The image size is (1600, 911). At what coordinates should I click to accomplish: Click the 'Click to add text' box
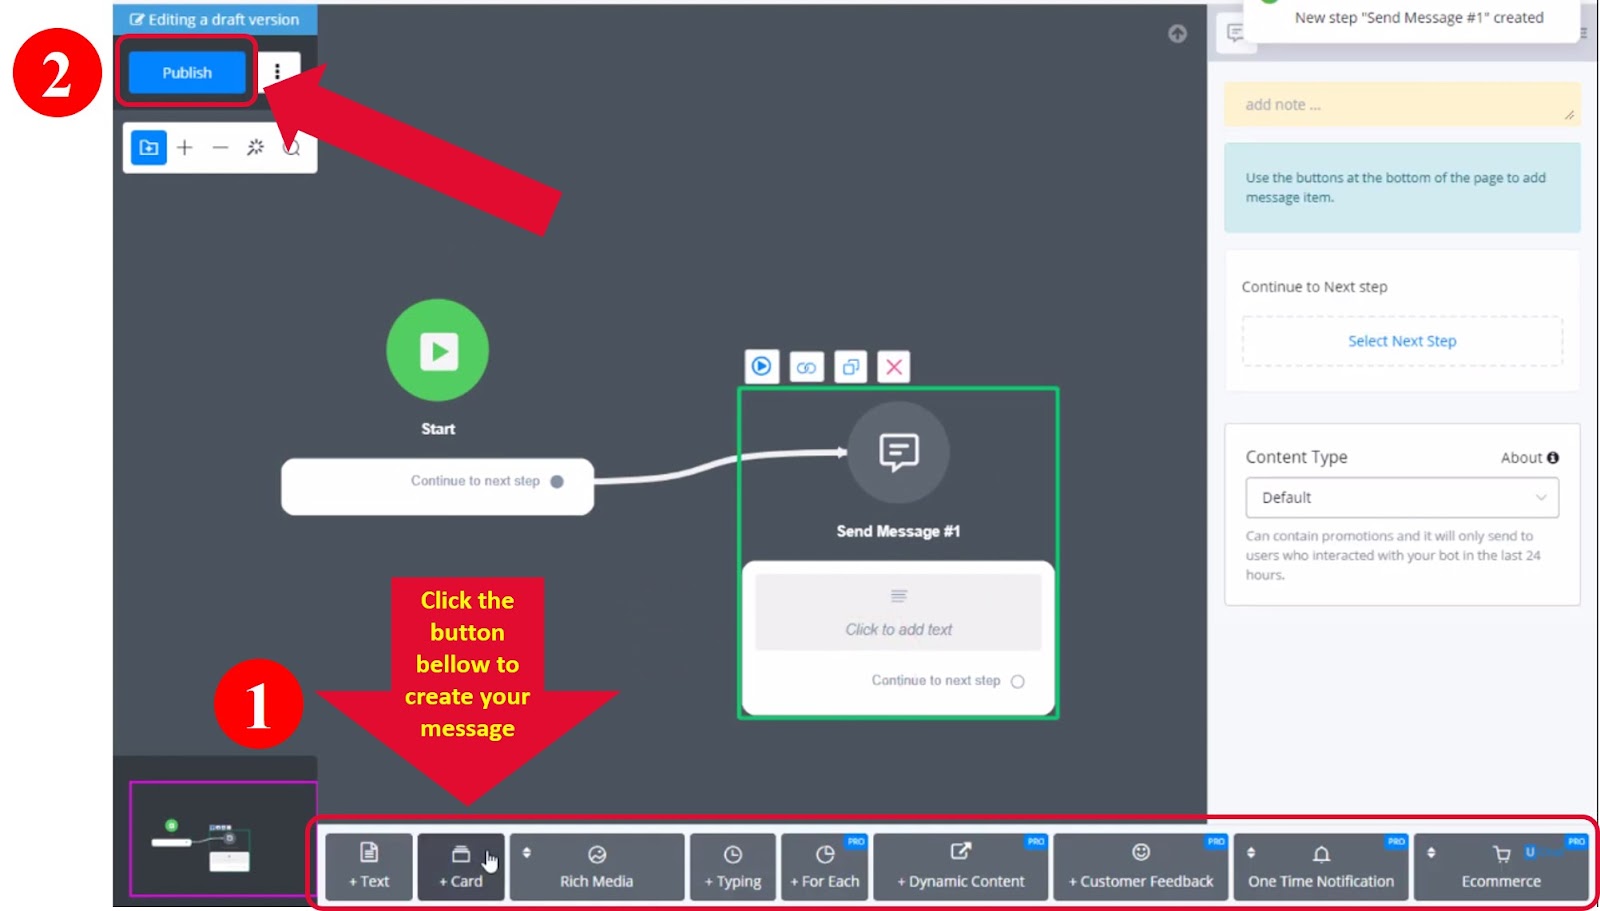(898, 612)
